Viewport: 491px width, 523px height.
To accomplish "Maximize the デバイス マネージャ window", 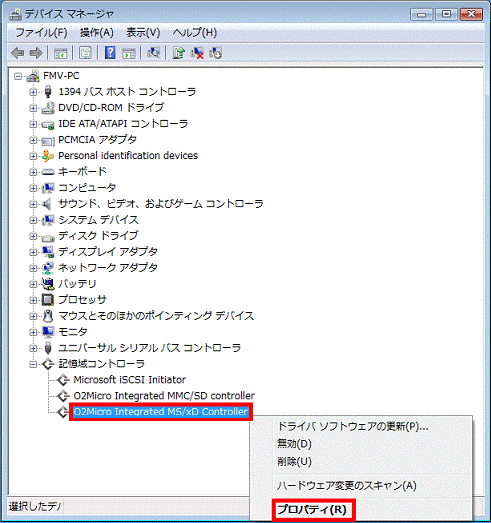I will 446,14.
